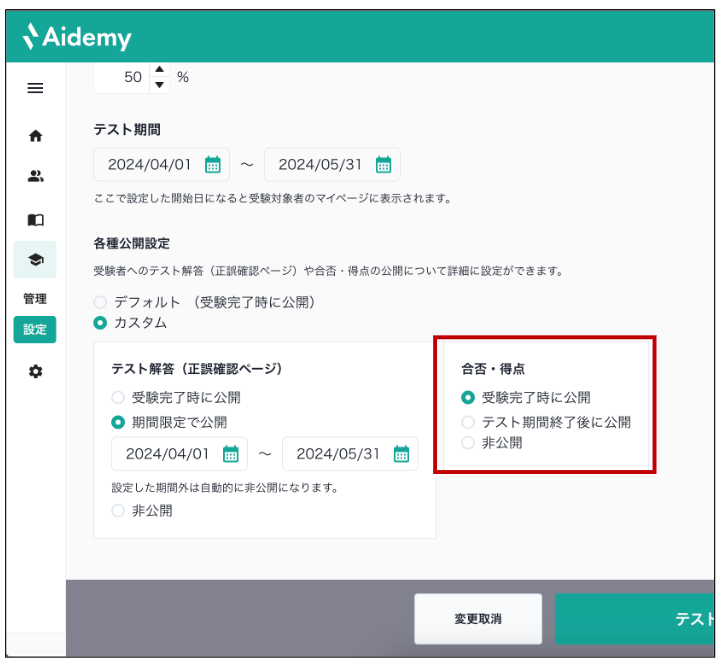This screenshot has height=661, width=721.
Task: Open calendar for answer publication end date
Action: (401, 454)
